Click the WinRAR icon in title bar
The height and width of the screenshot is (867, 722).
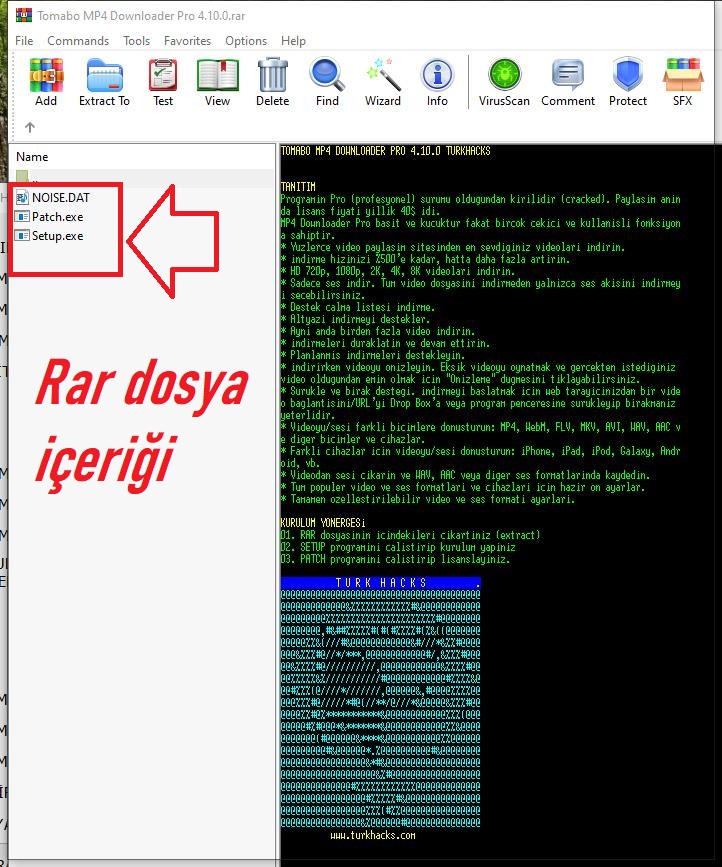click(x=23, y=15)
